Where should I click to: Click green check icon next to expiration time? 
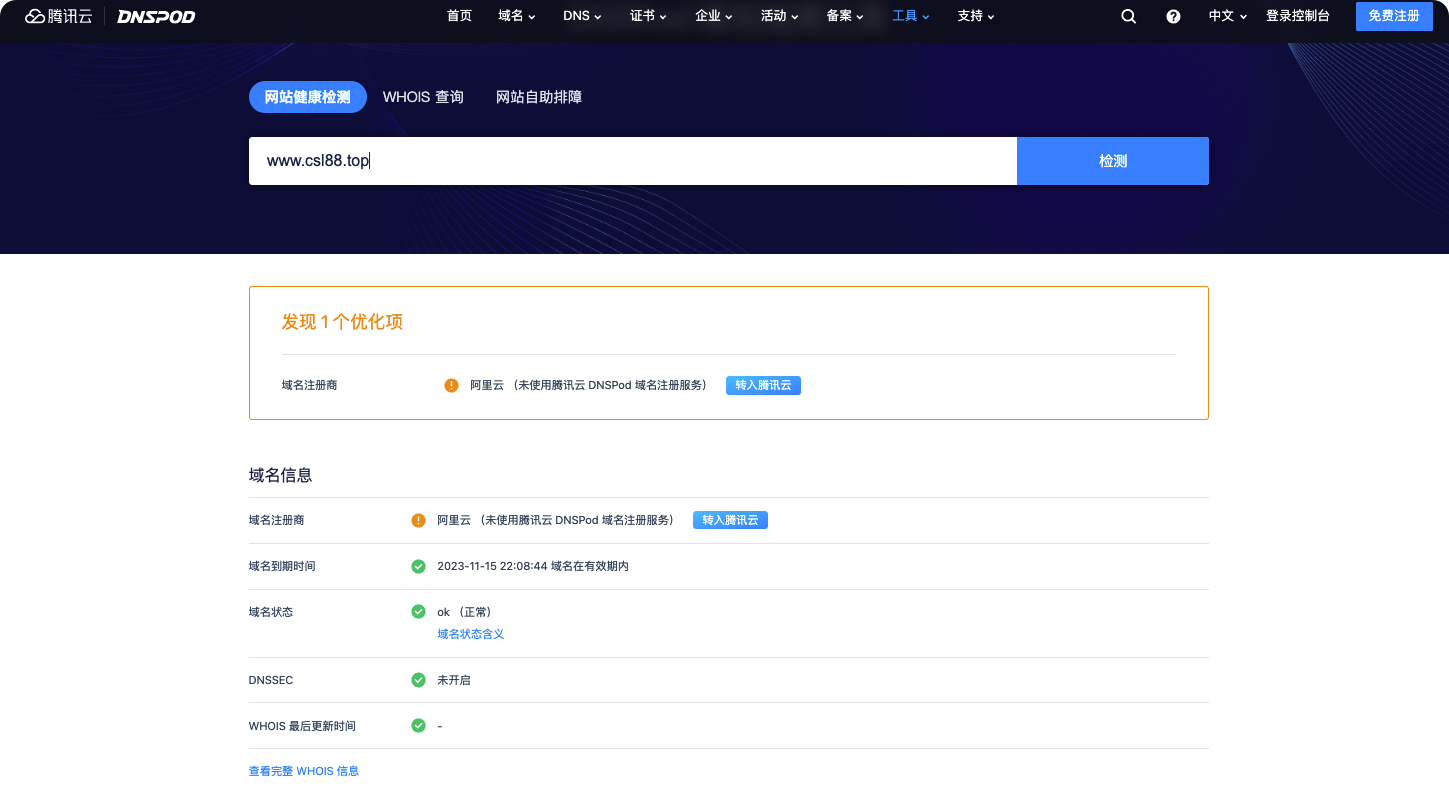[x=418, y=566]
